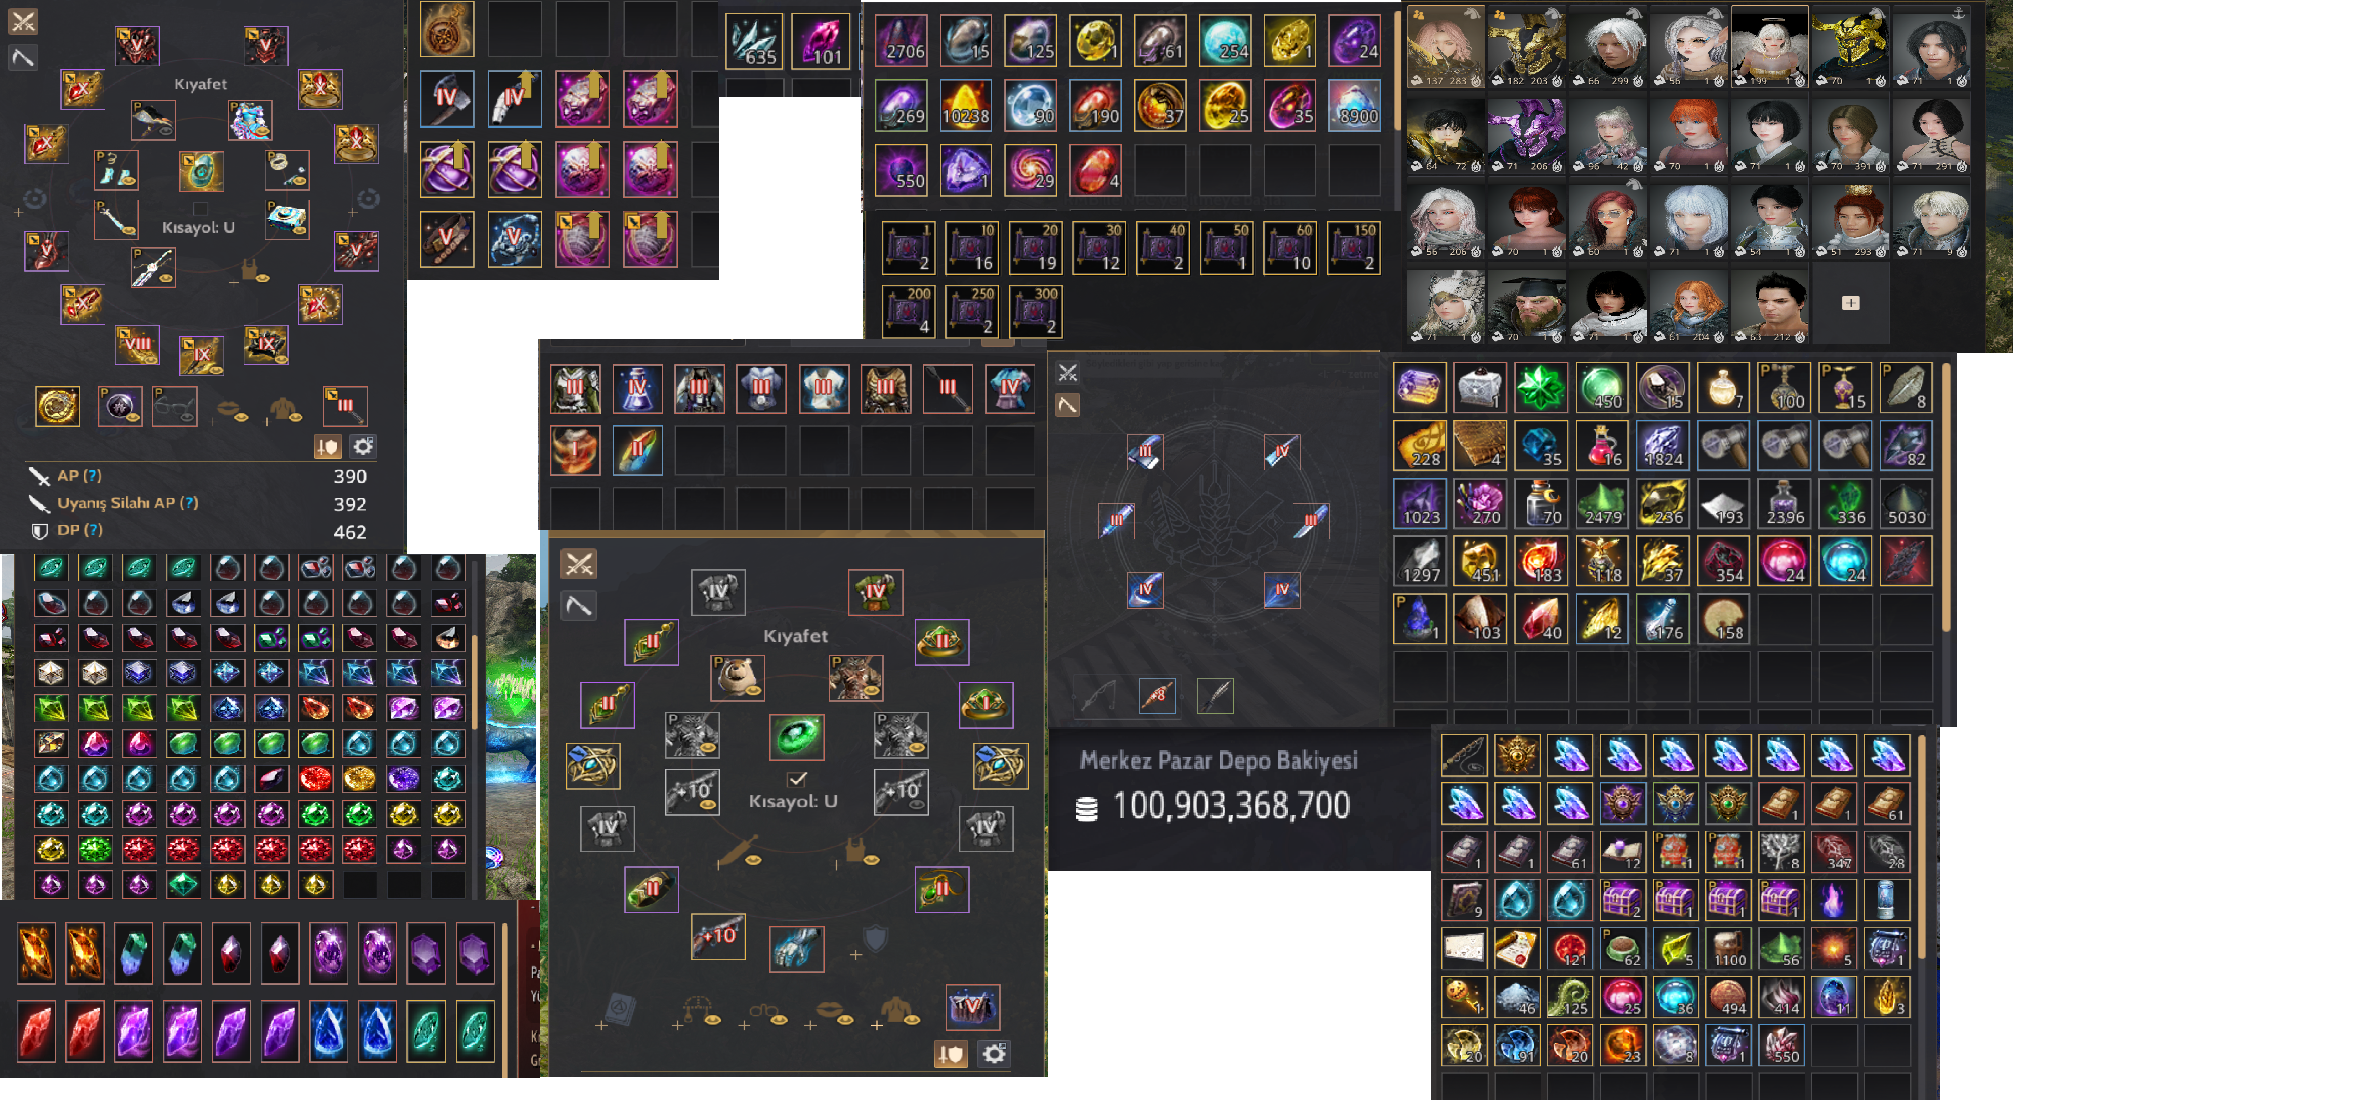The height and width of the screenshot is (1100, 2359).
Task: Add a new character via the plus slot
Action: pos(1850,303)
